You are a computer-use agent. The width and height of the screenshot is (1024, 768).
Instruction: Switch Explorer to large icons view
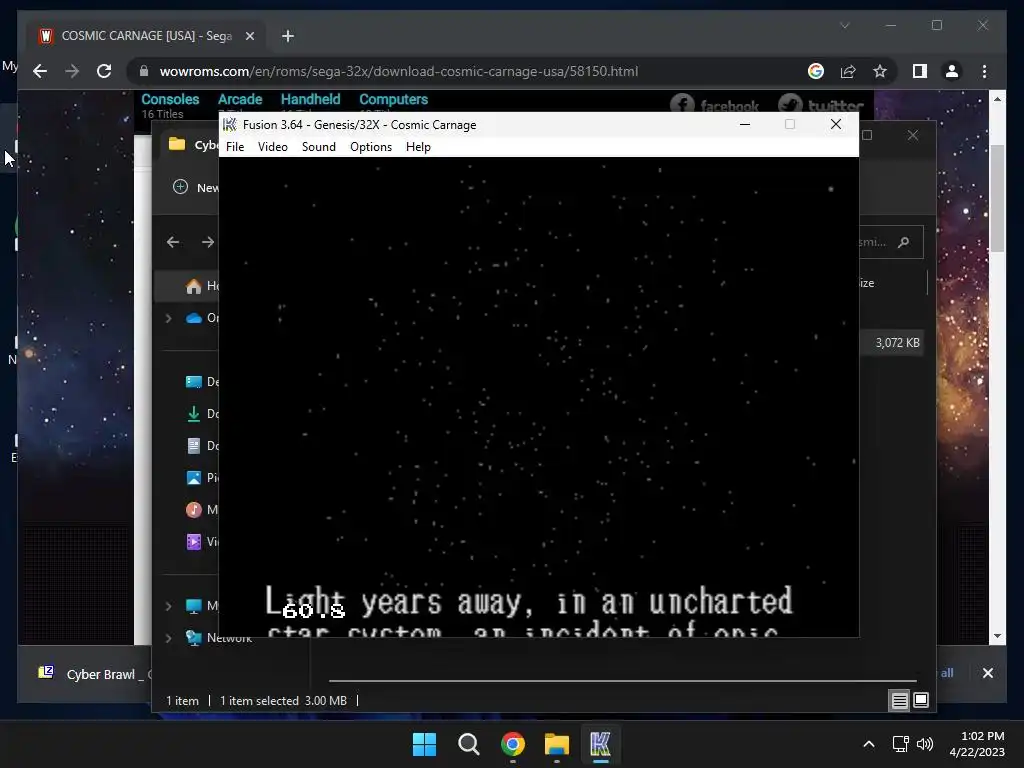point(921,700)
